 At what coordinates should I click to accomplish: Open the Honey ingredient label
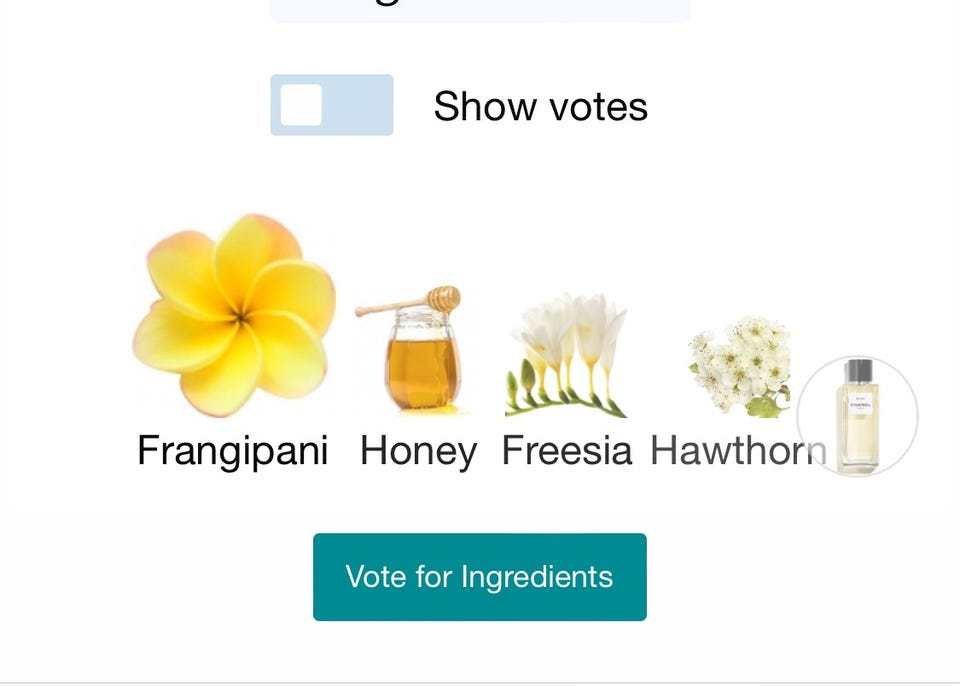tap(418, 451)
